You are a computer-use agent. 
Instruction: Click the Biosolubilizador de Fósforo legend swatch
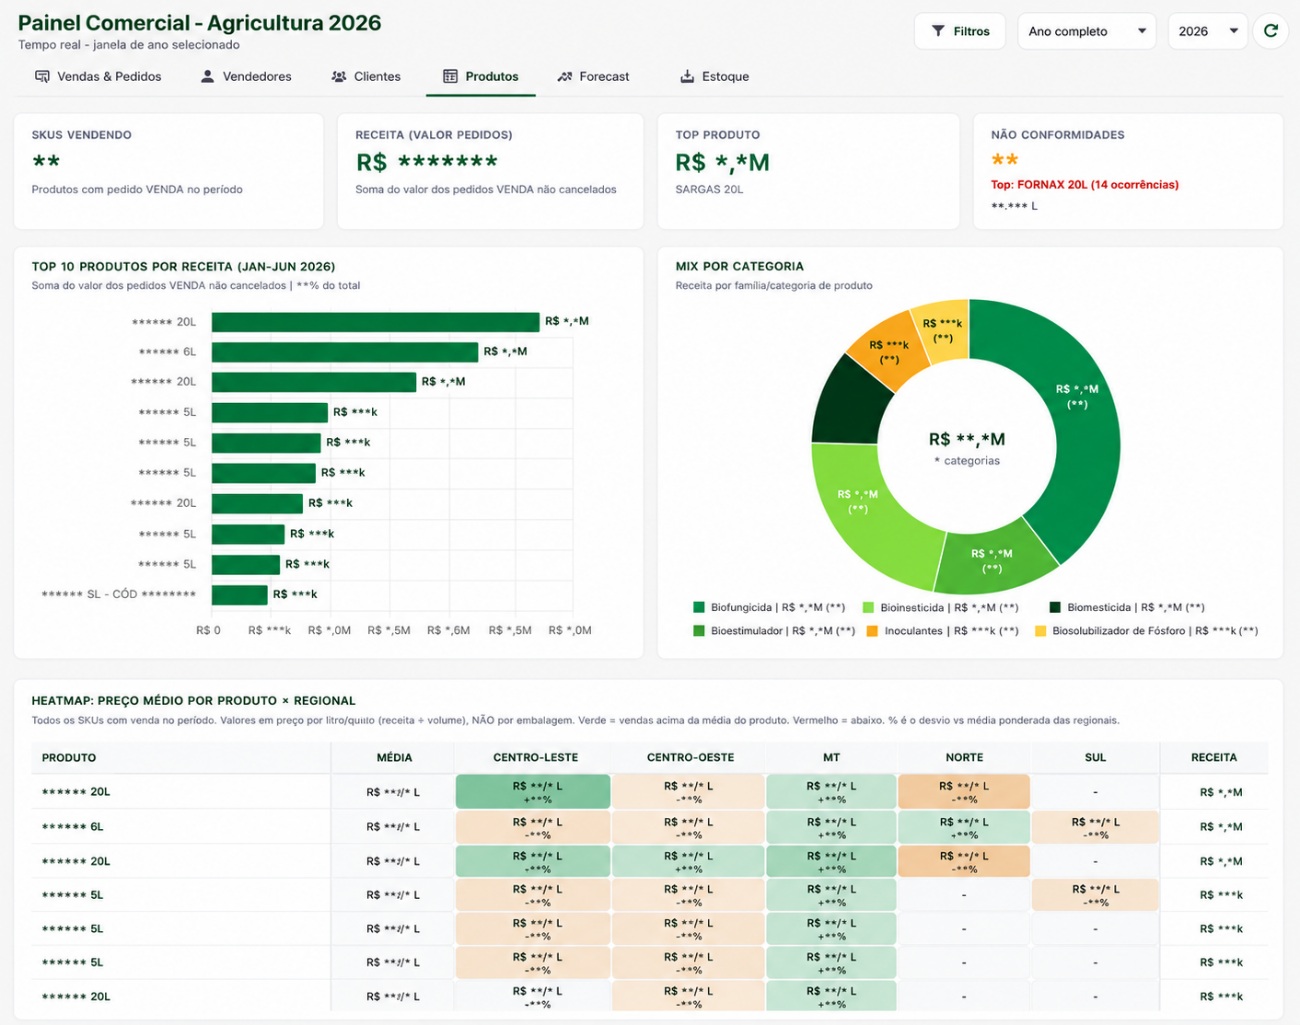[x=1040, y=631]
